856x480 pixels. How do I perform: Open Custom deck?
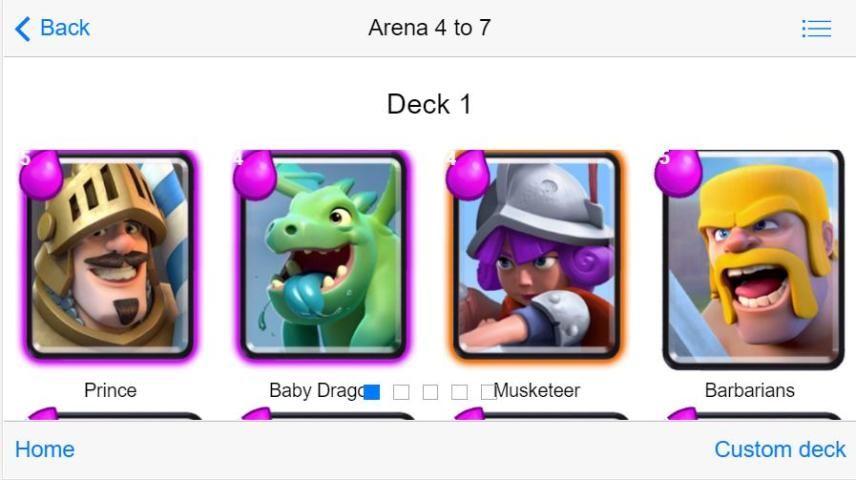pyautogui.click(x=780, y=449)
